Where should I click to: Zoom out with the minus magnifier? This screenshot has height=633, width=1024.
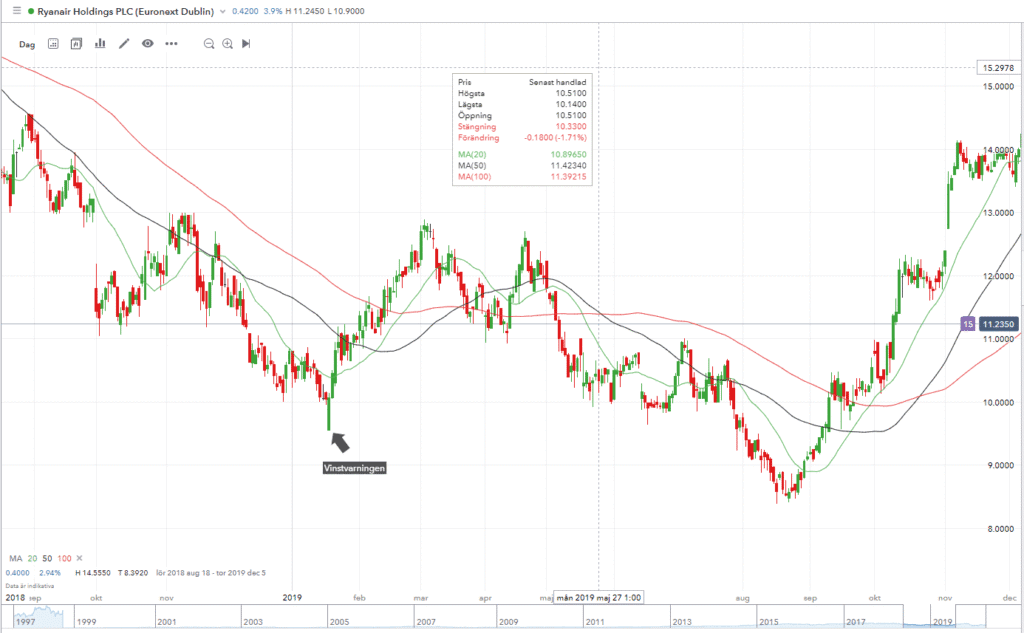(209, 44)
